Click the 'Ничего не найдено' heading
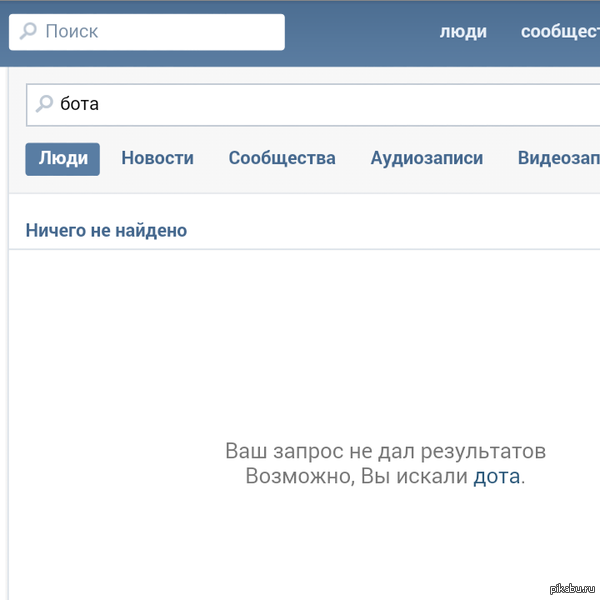 [106, 230]
